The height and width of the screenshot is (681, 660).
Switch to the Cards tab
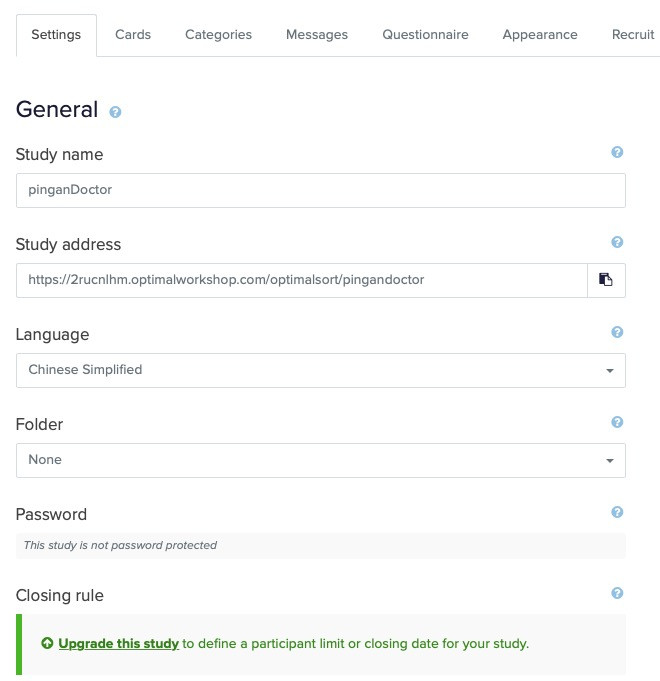133,35
